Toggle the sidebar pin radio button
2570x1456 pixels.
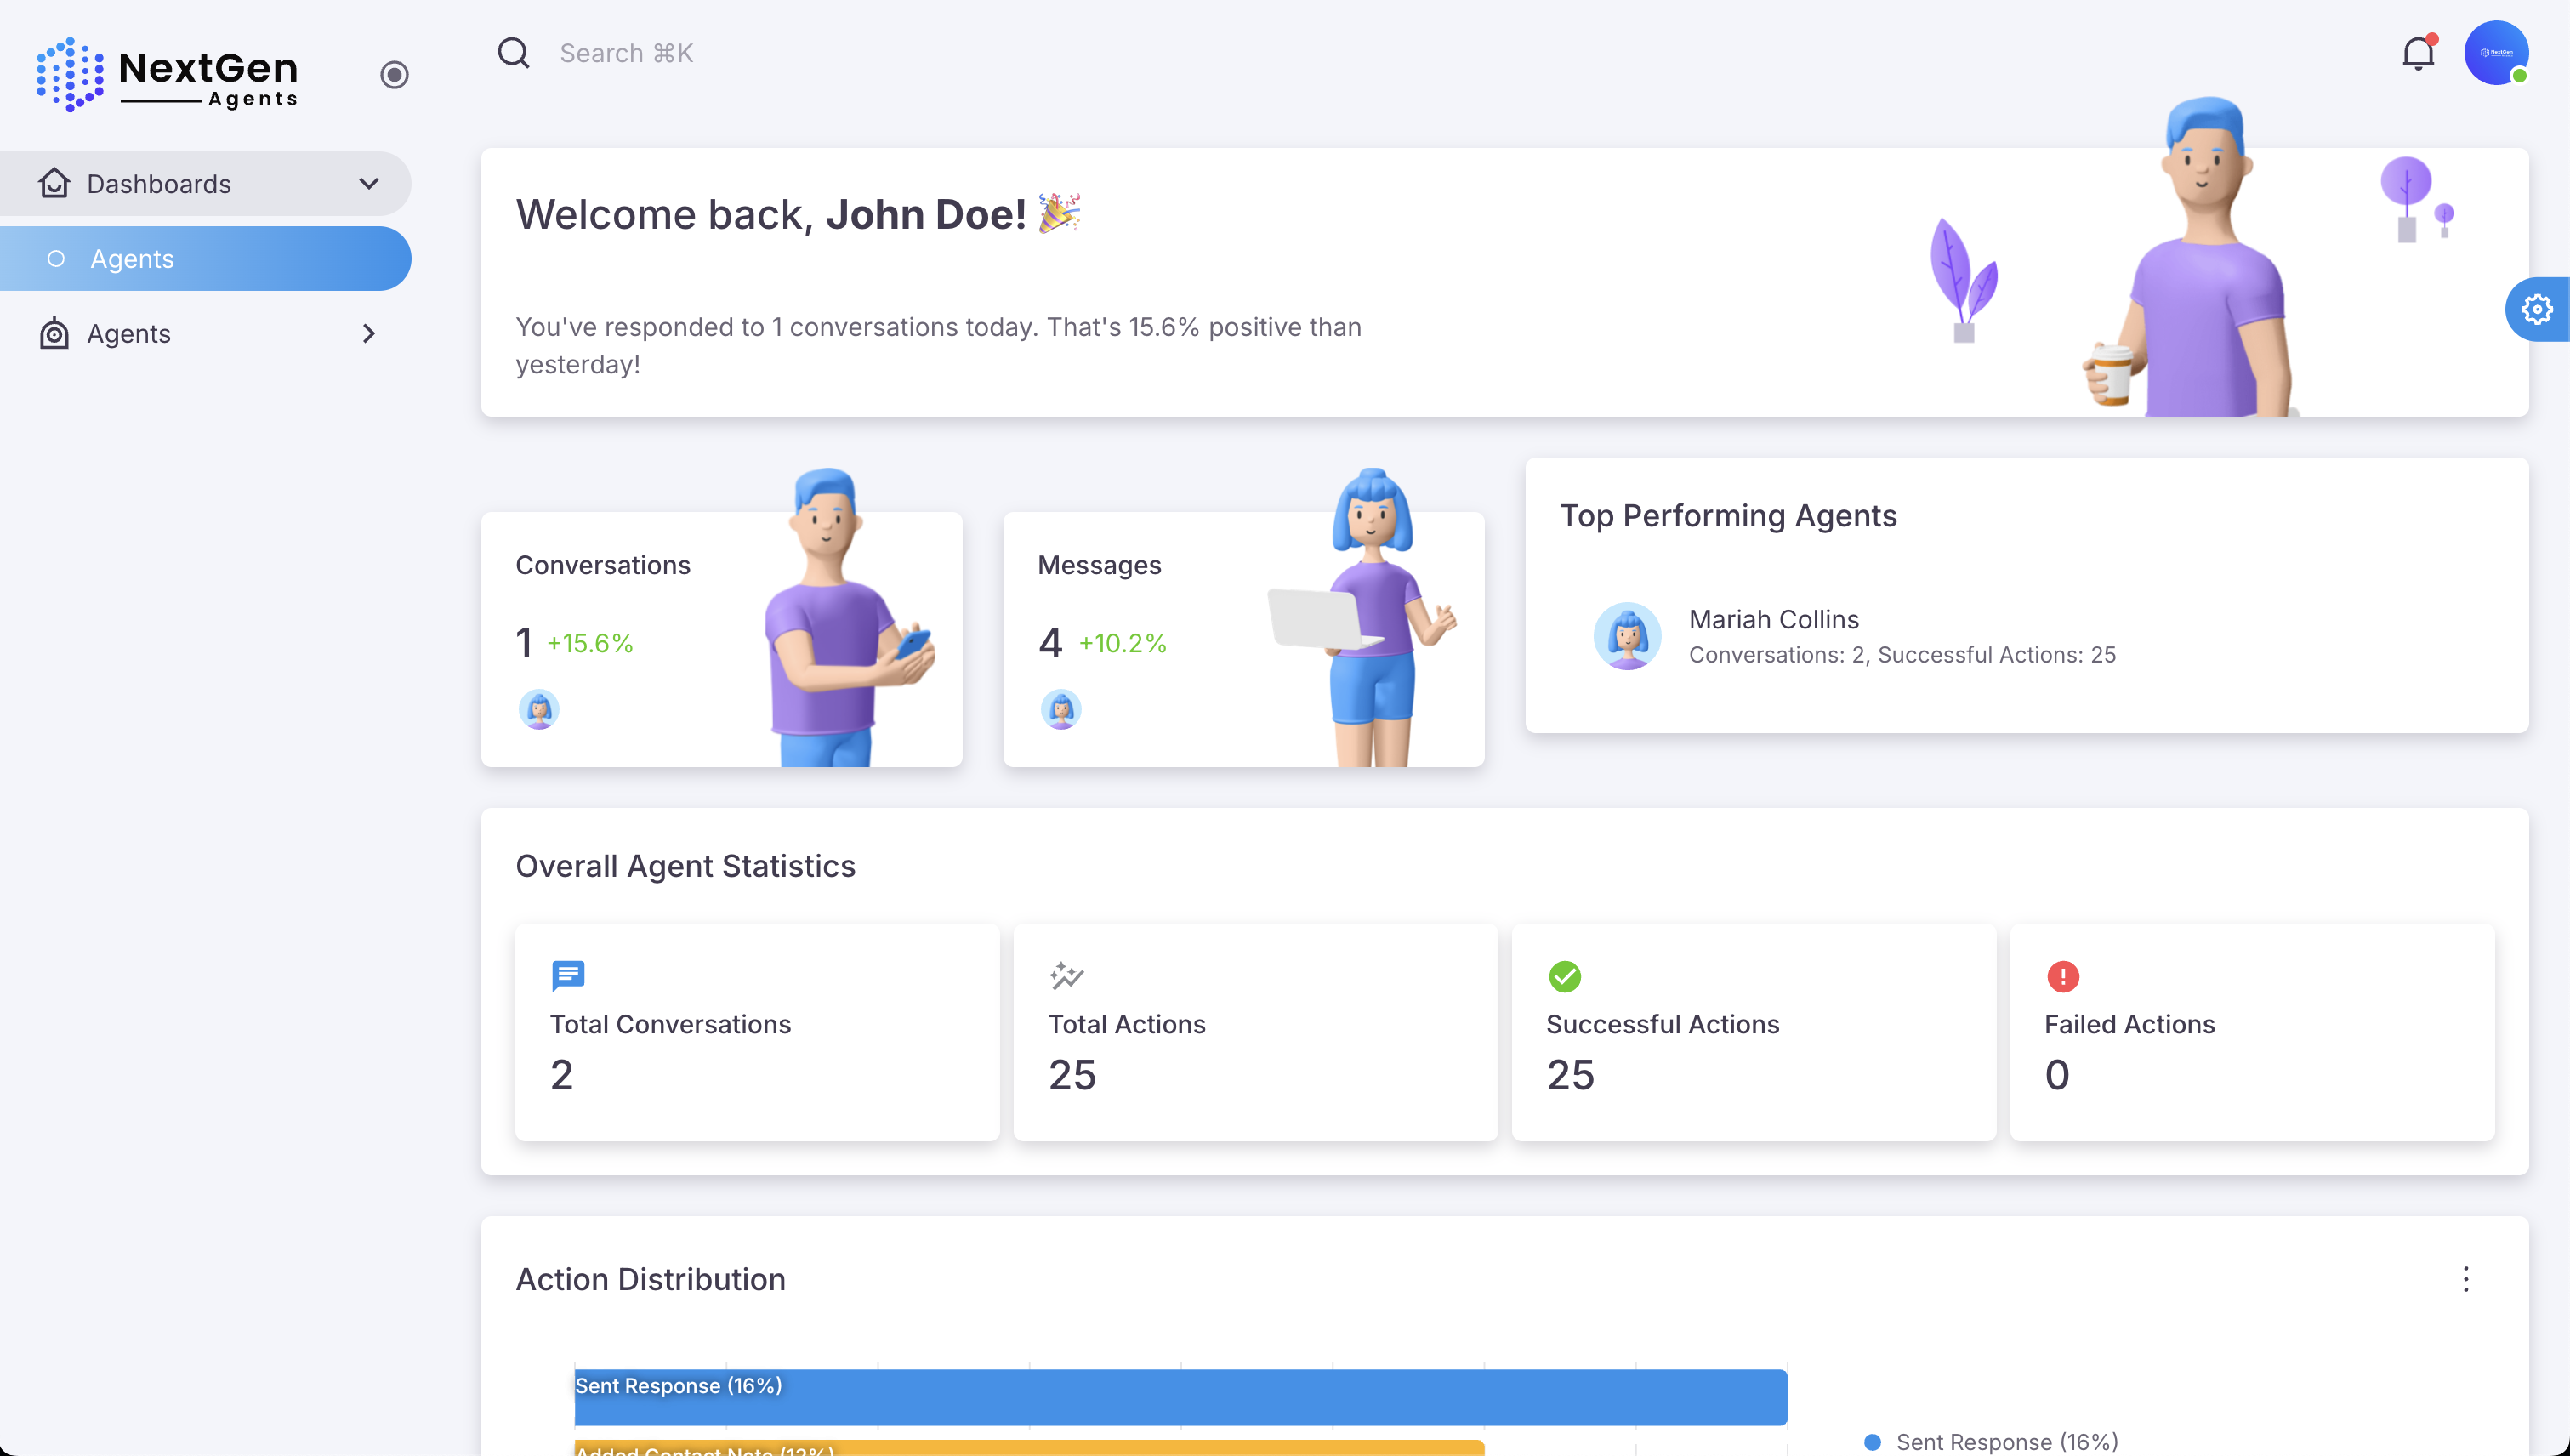pos(394,75)
